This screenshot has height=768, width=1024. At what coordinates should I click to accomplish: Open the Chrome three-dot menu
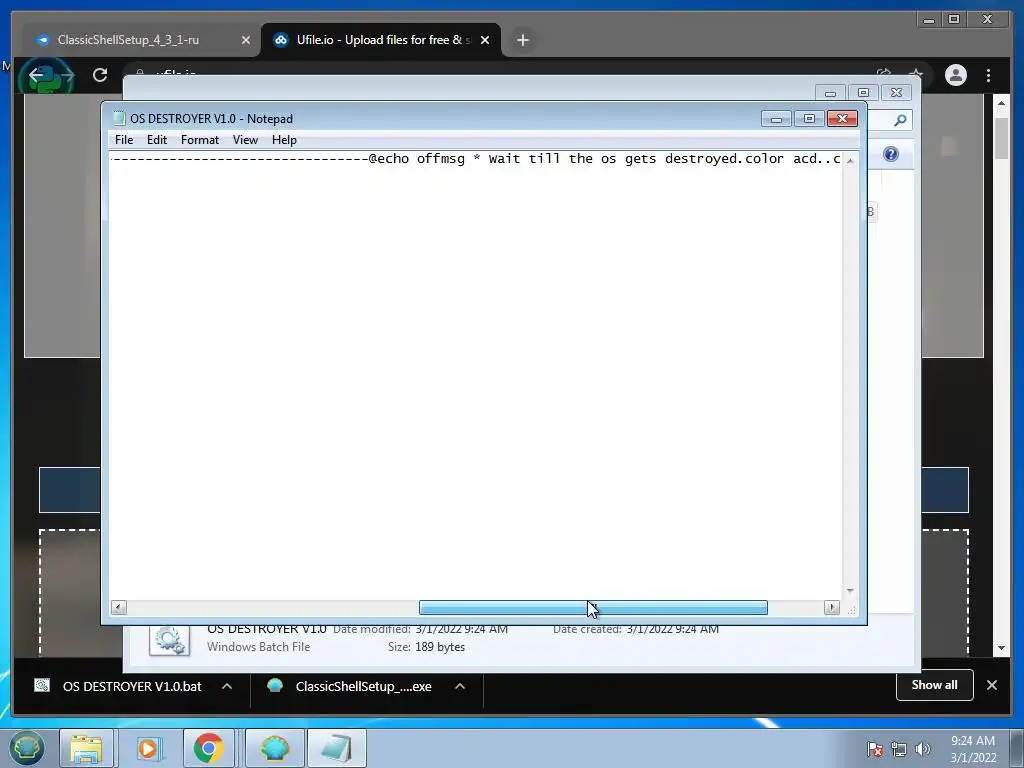coord(988,75)
